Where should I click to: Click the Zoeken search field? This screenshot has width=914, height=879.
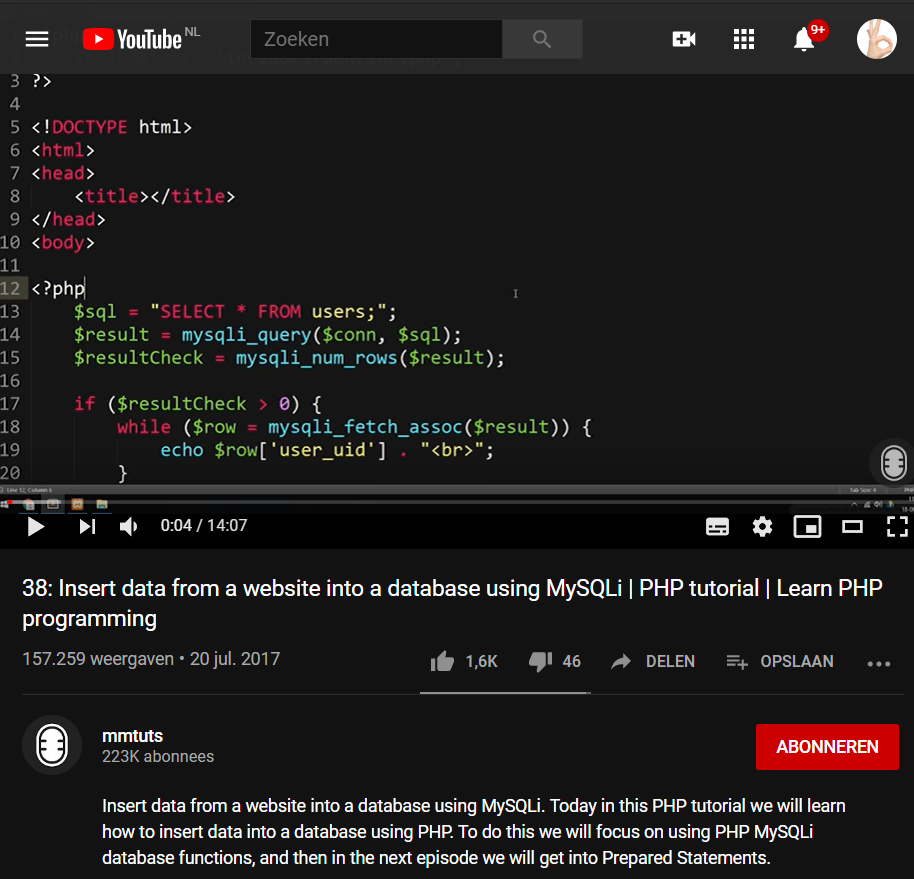376,39
